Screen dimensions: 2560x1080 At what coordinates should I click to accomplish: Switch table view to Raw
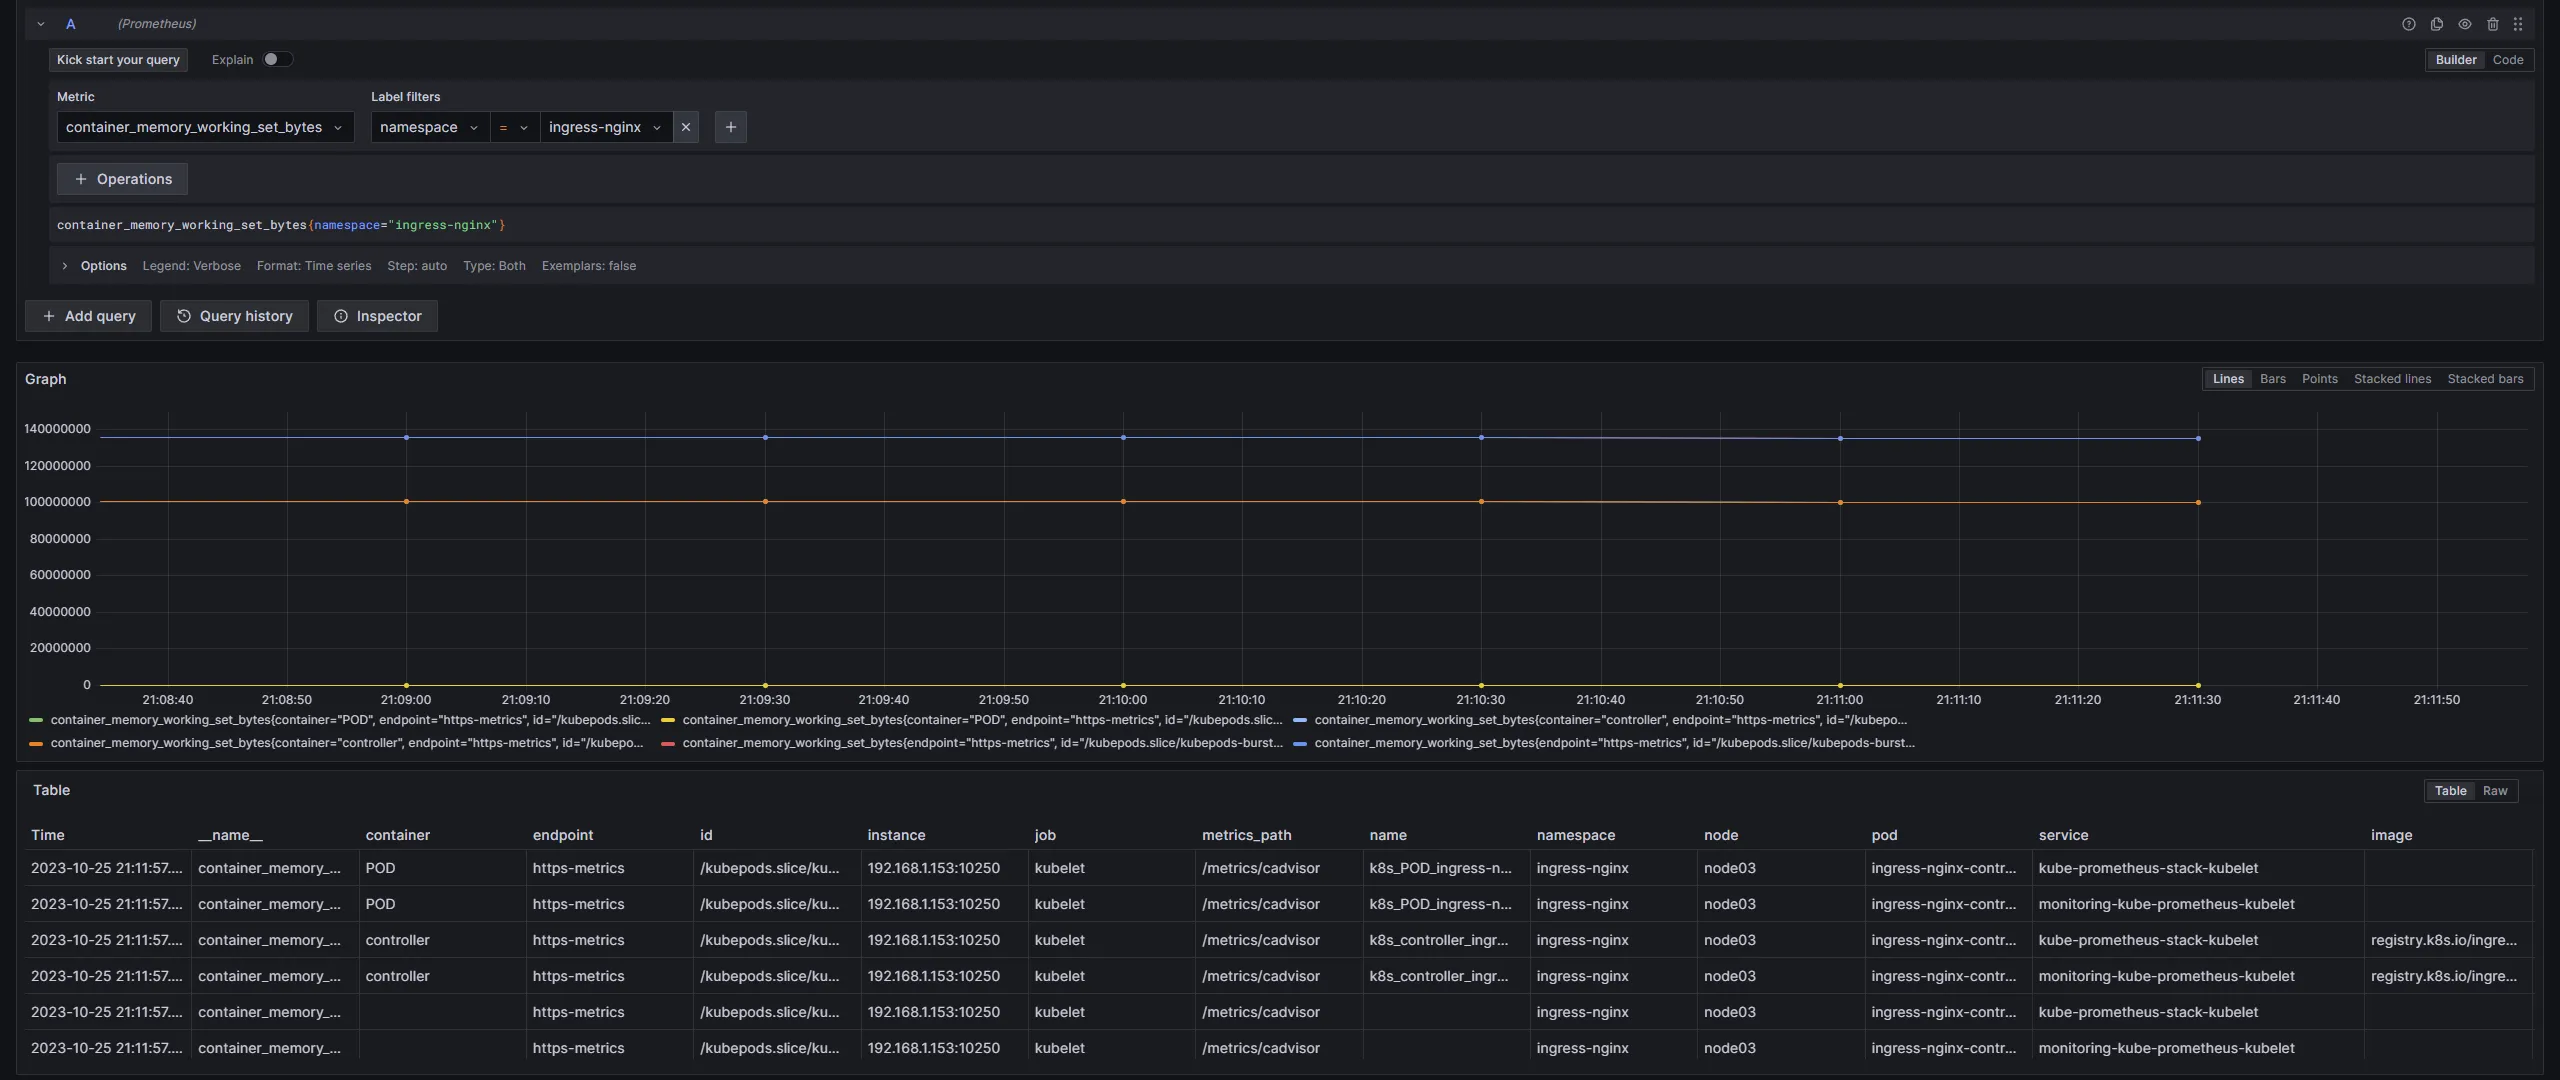[x=2494, y=791]
